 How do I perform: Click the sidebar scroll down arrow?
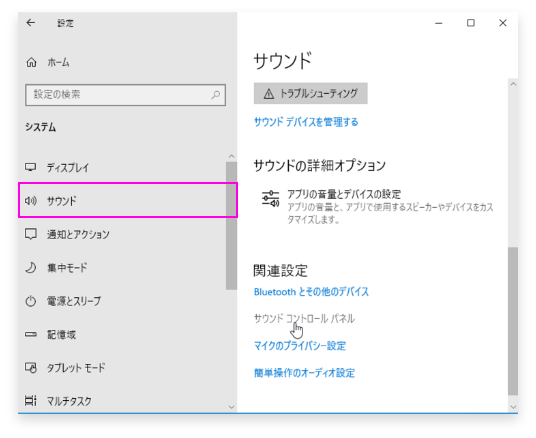(x=231, y=407)
